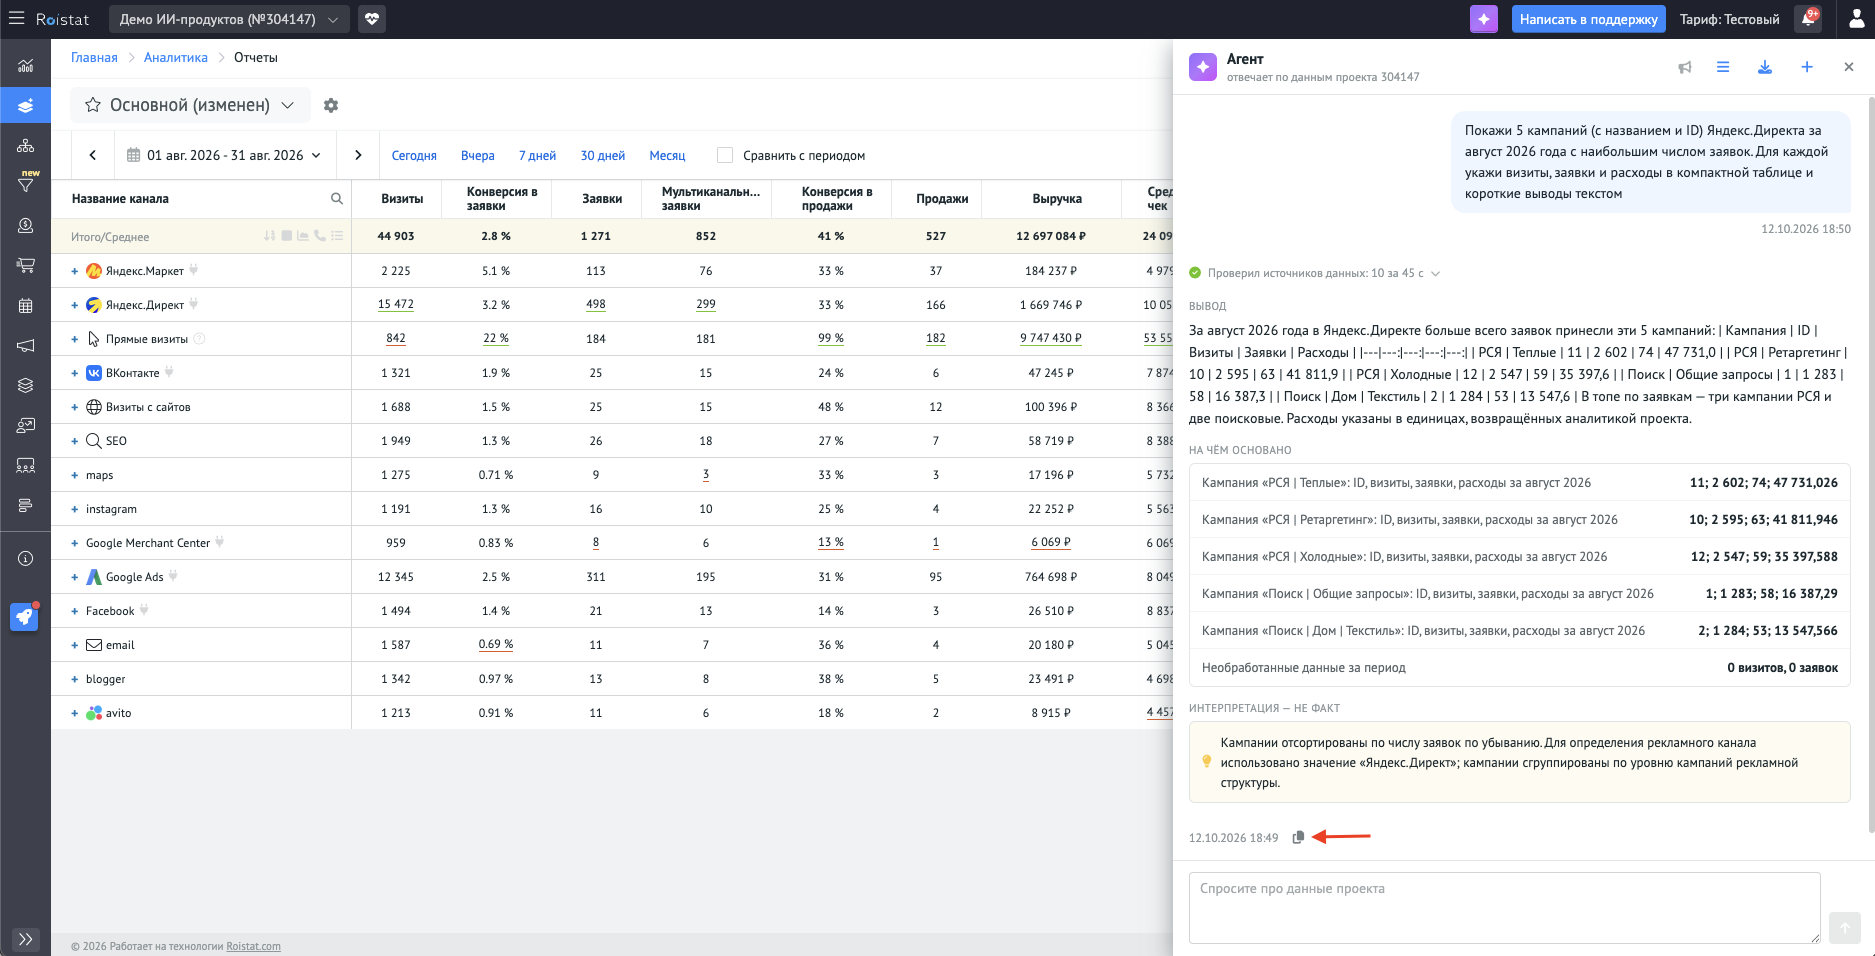Open the date range picker
Viewport: 1875px width, 956px height.
click(224, 155)
